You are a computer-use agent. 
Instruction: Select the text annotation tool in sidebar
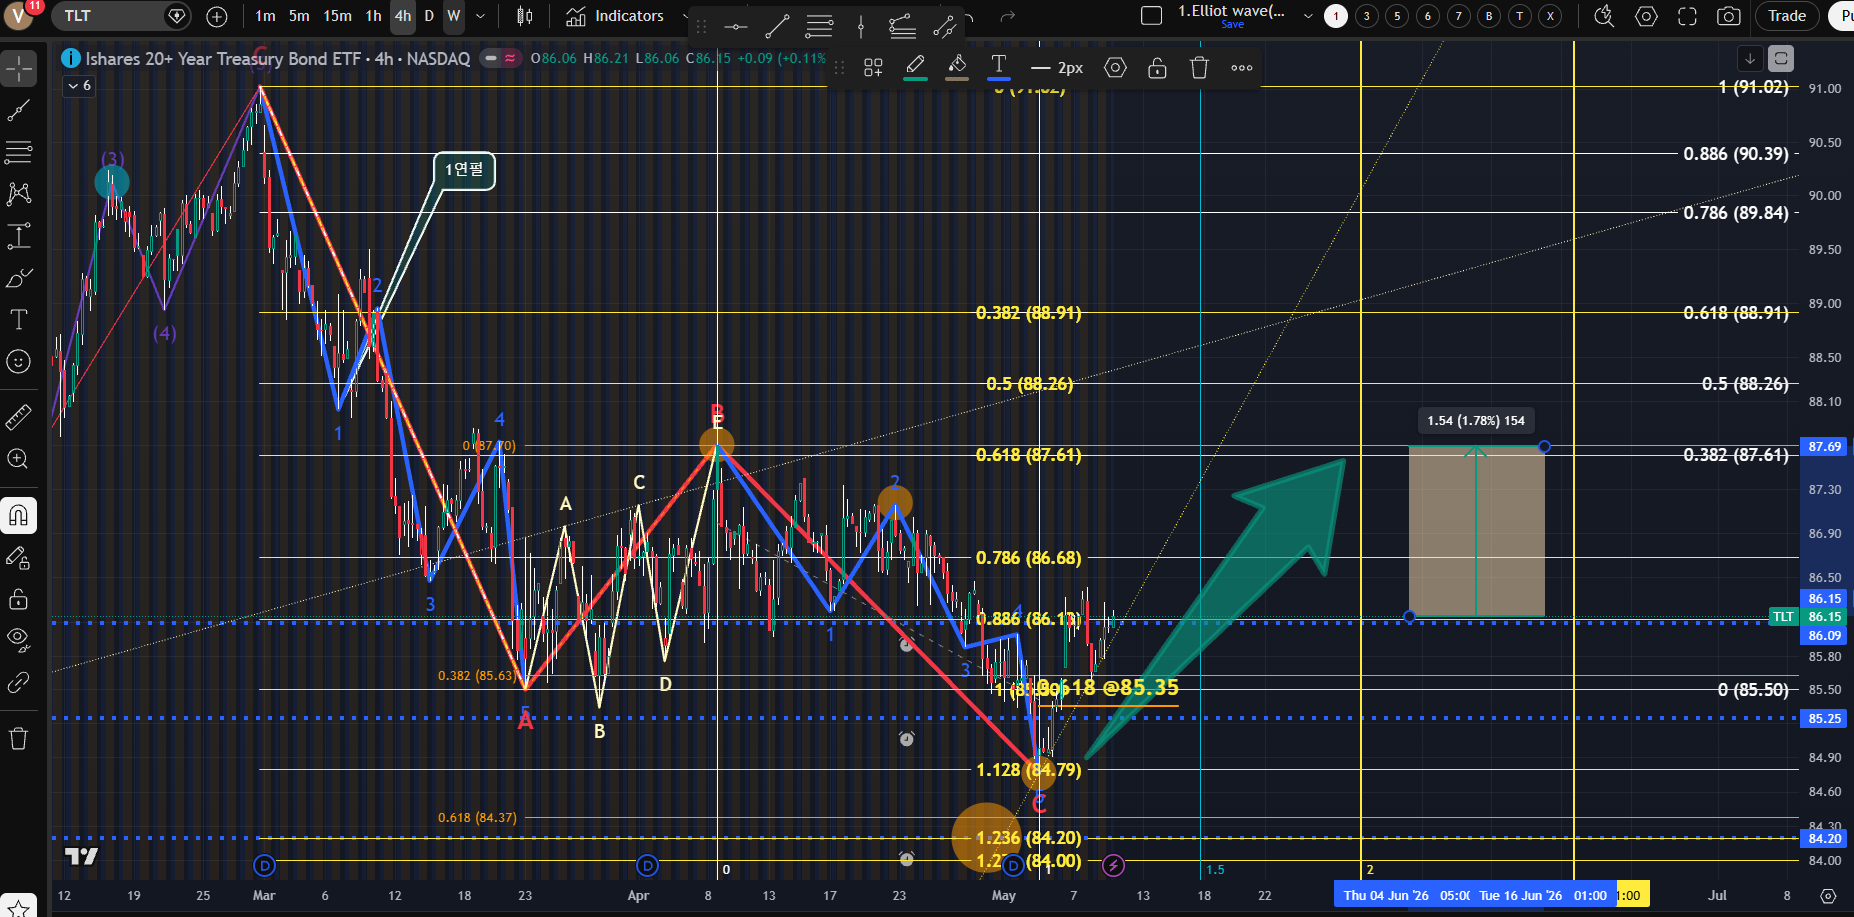point(19,320)
